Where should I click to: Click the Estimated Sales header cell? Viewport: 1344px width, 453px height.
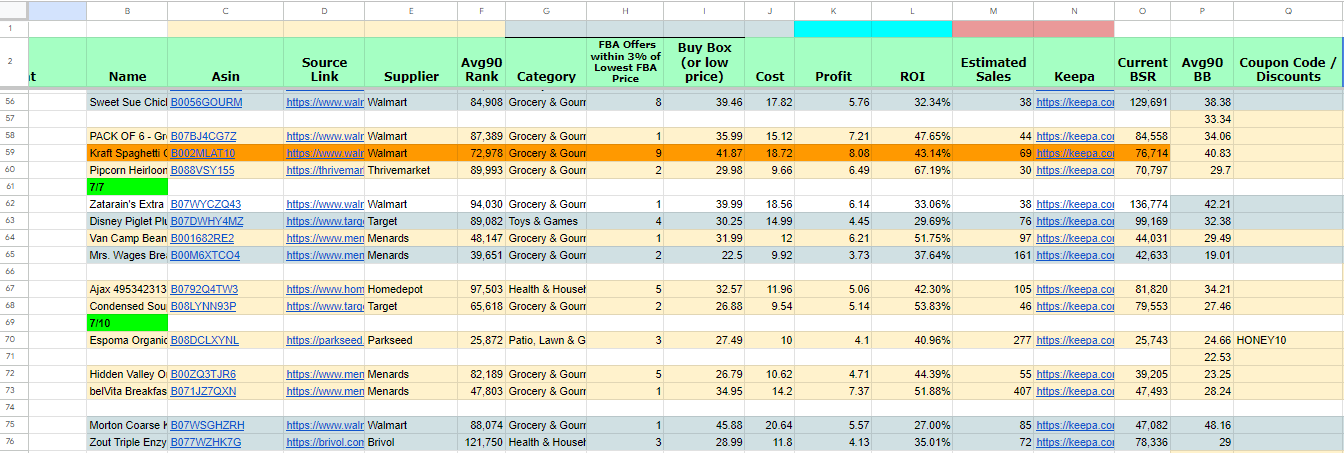point(993,69)
